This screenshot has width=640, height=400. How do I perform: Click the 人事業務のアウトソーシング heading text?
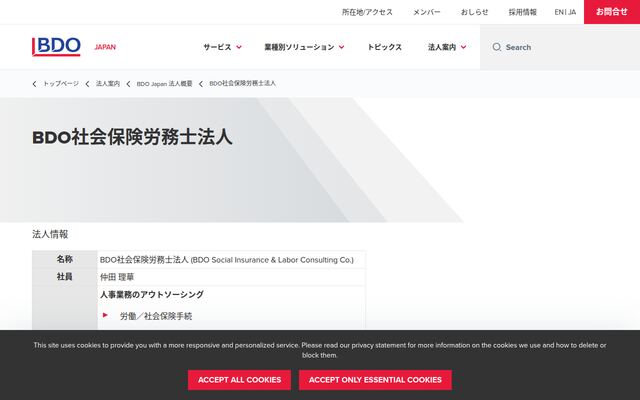pos(152,294)
